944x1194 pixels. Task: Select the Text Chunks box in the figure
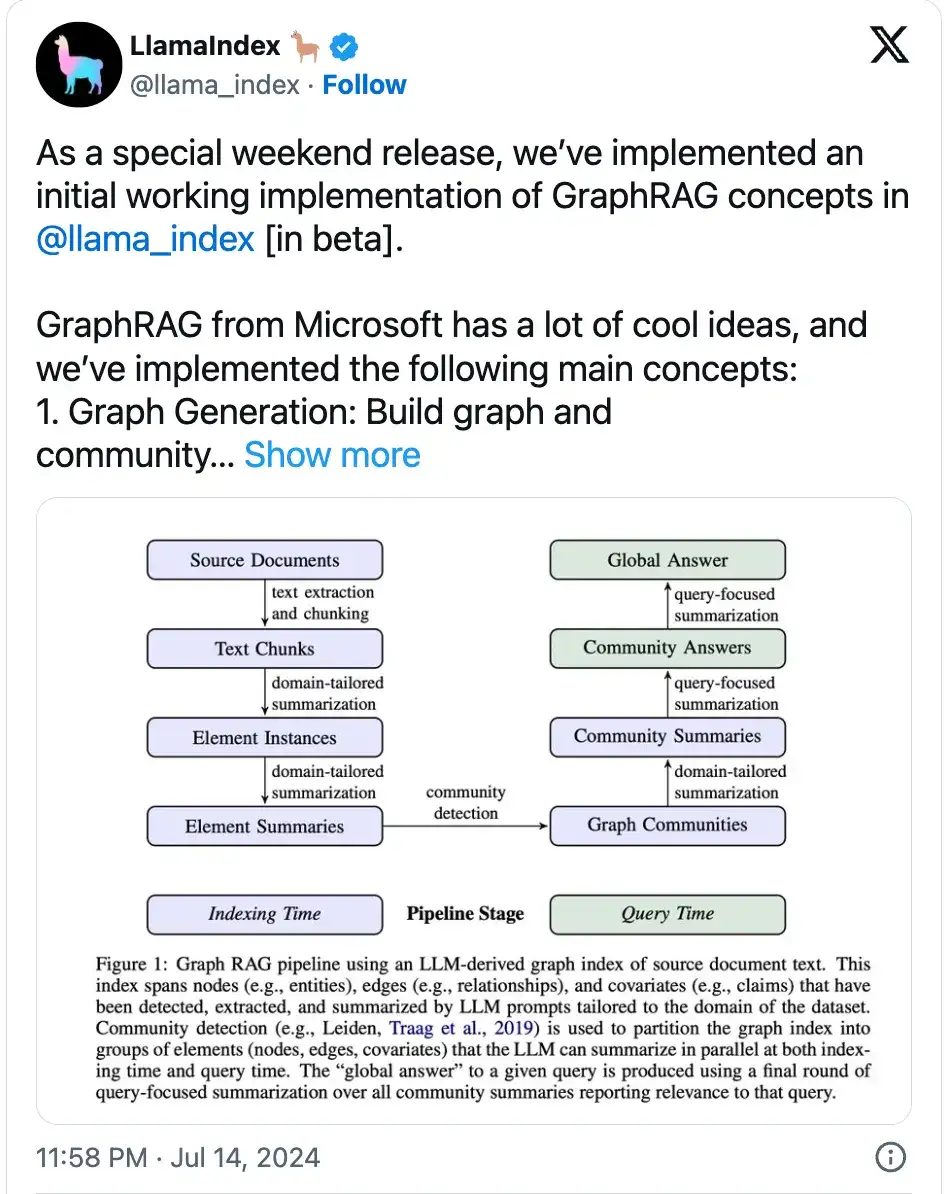[264, 648]
